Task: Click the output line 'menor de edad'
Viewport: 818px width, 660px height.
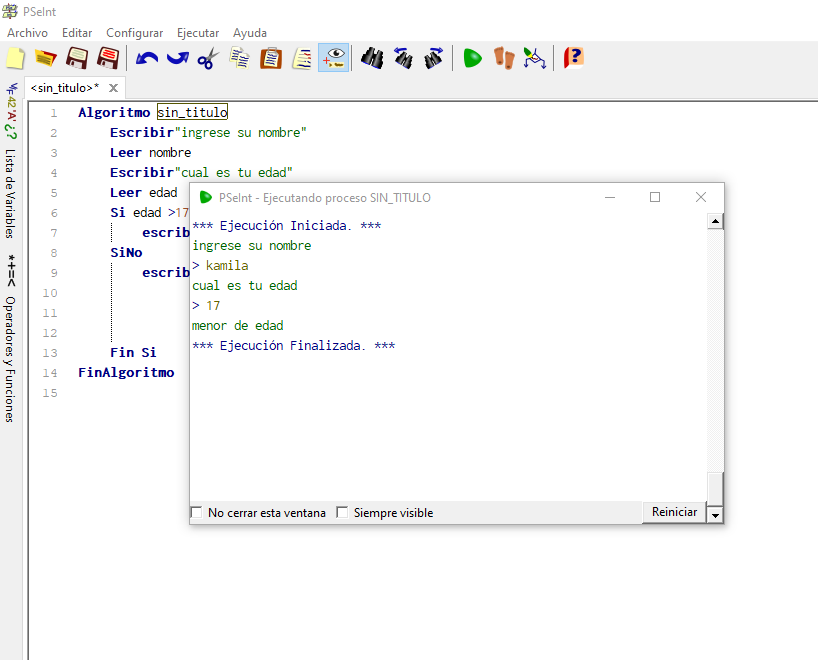Action: coord(238,326)
